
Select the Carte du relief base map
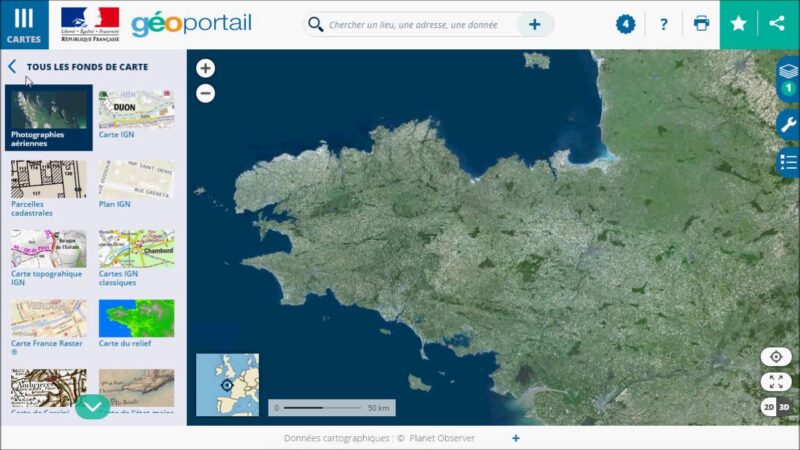tap(136, 319)
